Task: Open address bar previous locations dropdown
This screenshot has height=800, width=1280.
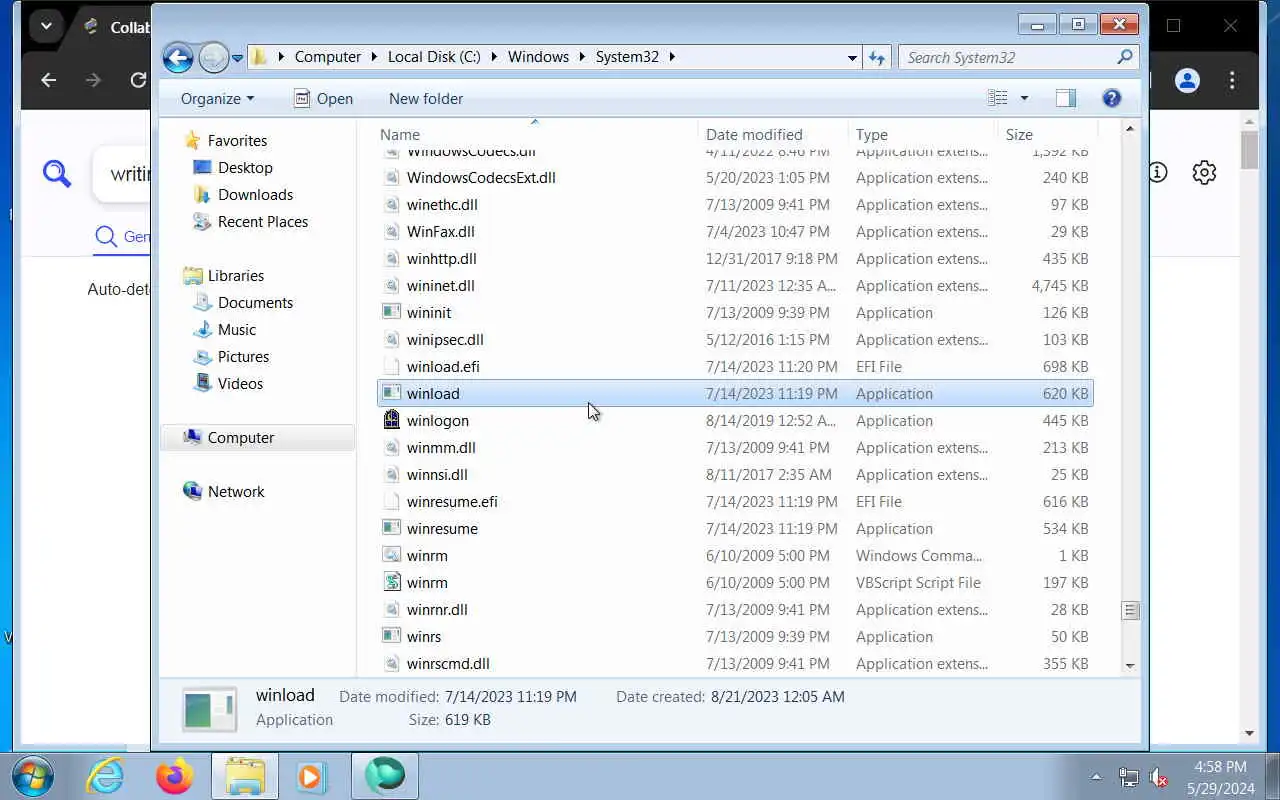Action: point(852,58)
